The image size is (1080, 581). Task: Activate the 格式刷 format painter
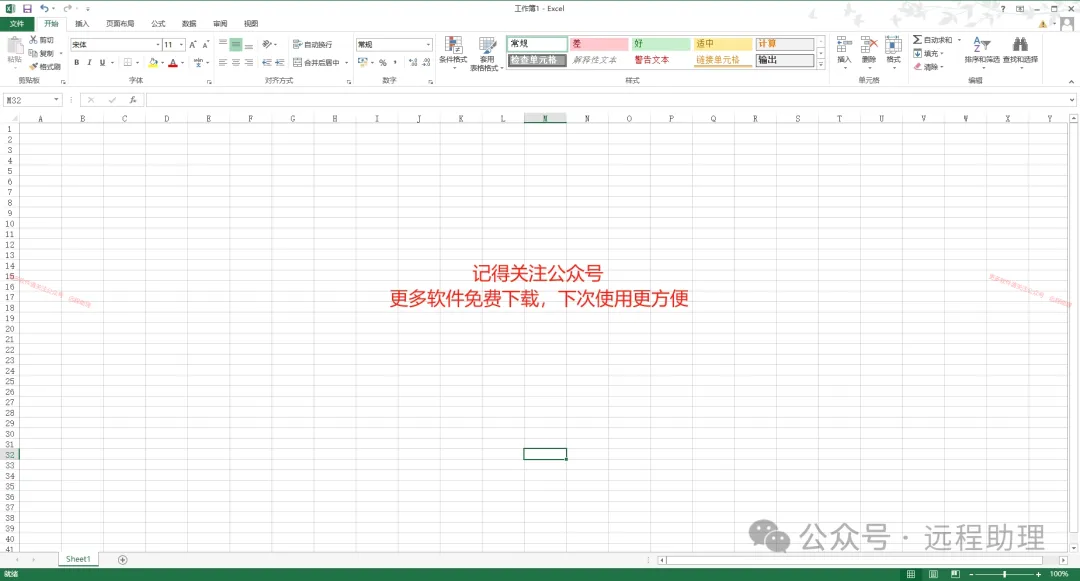[x=45, y=67]
